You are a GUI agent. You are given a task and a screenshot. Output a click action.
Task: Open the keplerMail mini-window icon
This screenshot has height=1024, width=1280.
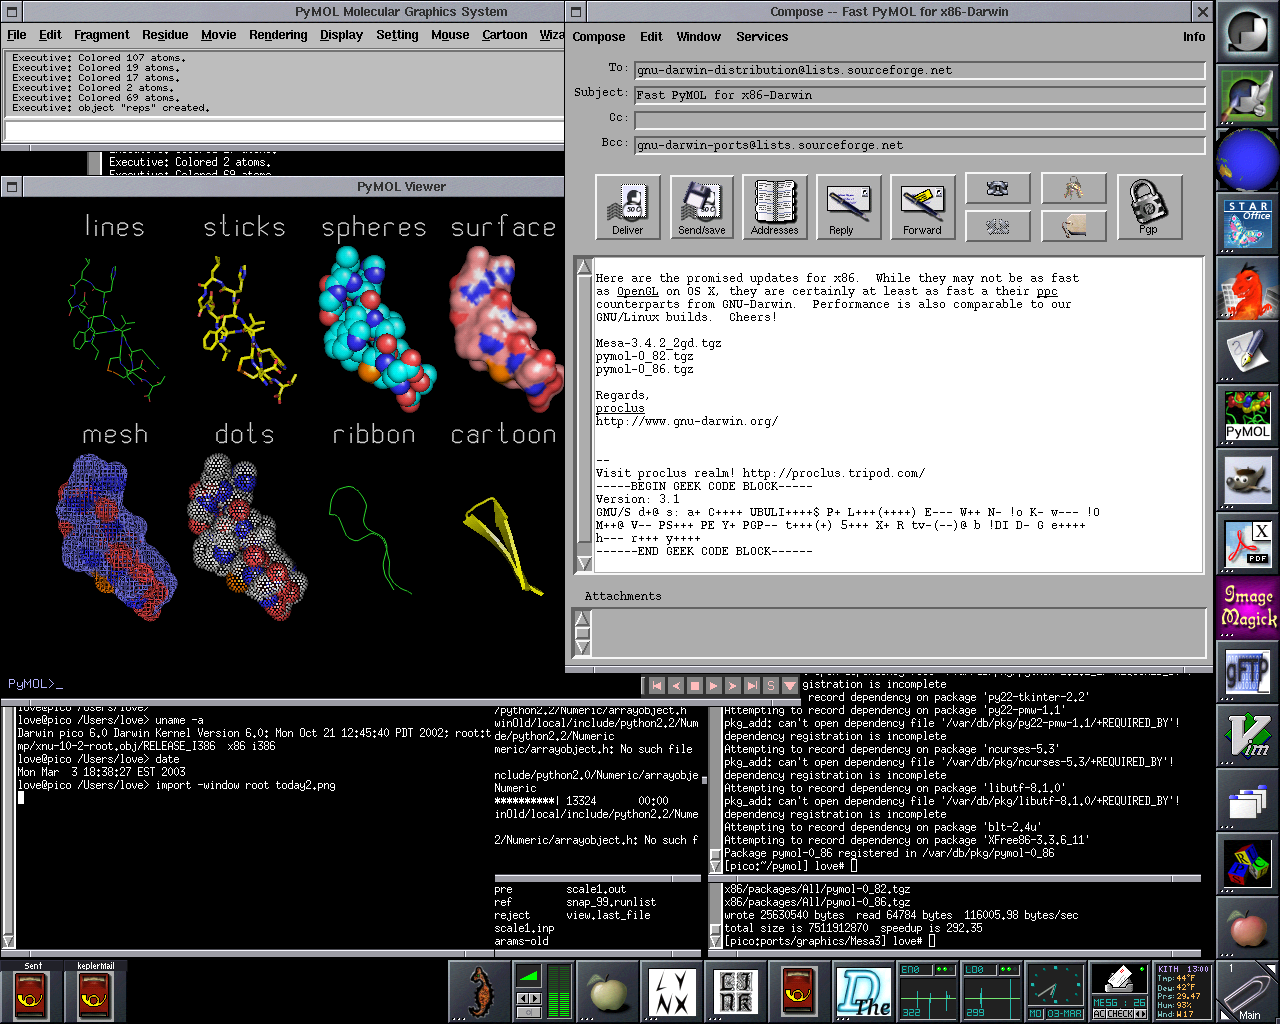[96, 992]
